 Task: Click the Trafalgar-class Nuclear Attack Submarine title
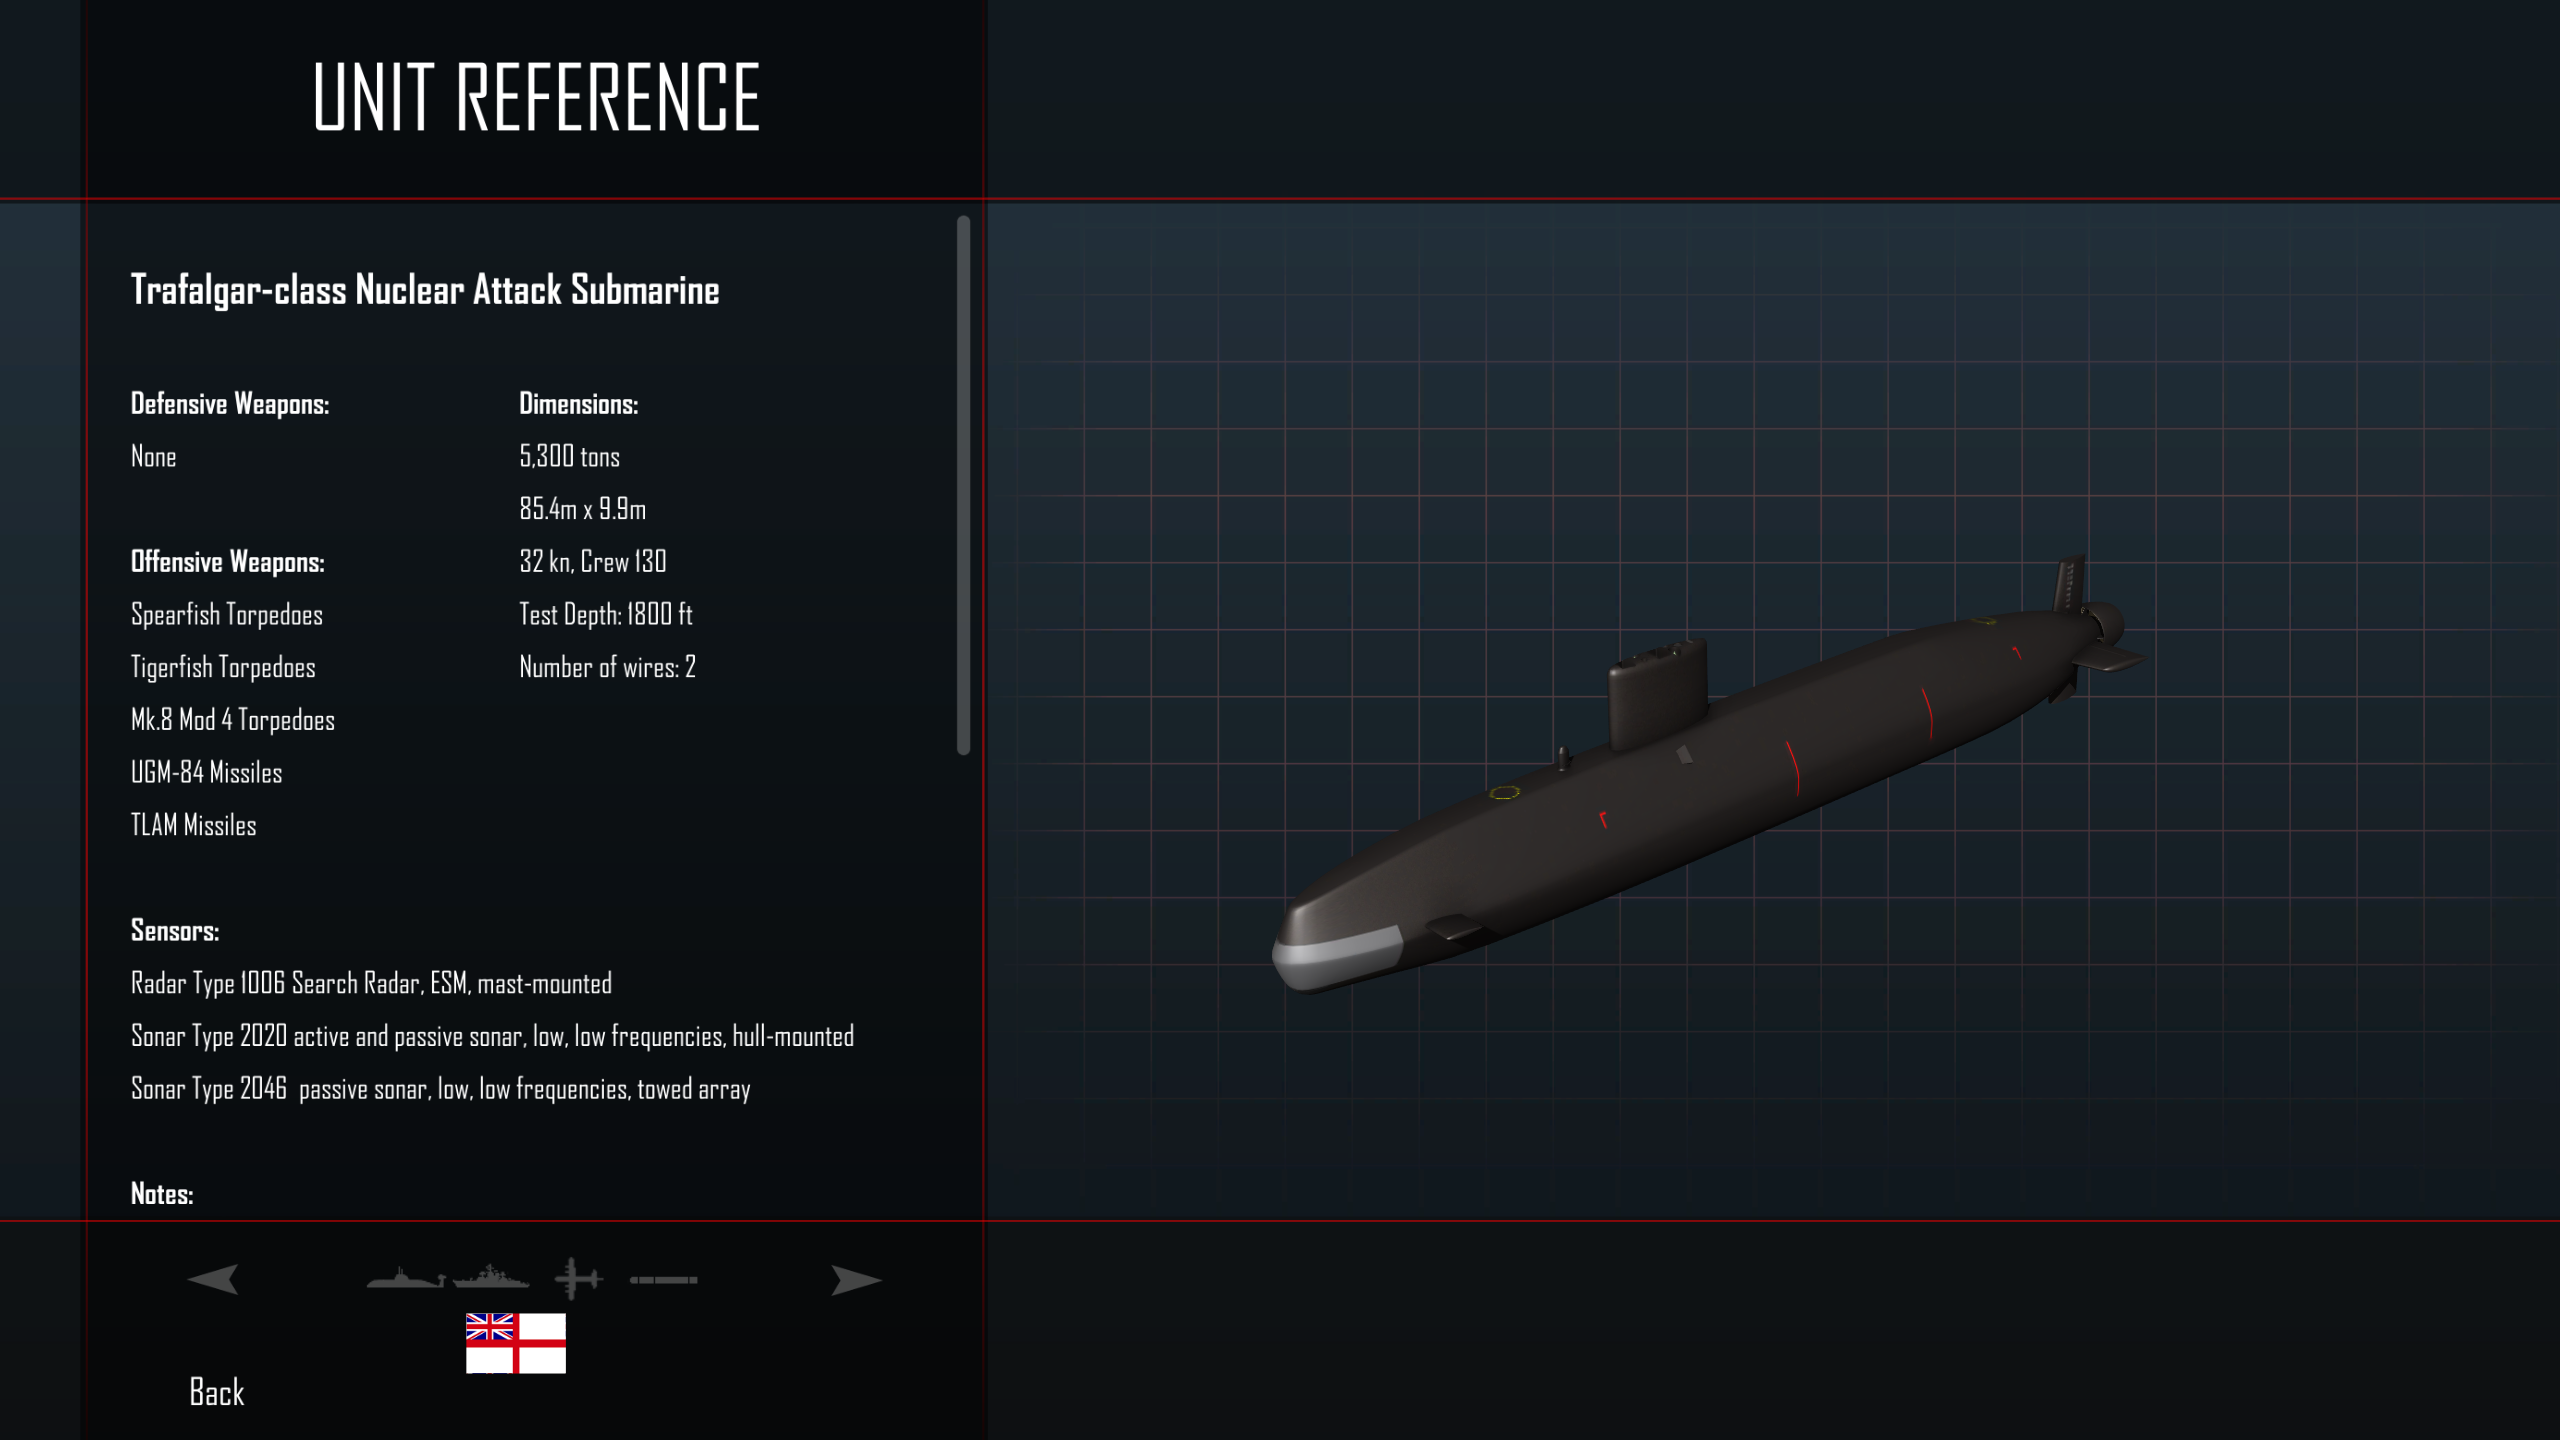(425, 290)
